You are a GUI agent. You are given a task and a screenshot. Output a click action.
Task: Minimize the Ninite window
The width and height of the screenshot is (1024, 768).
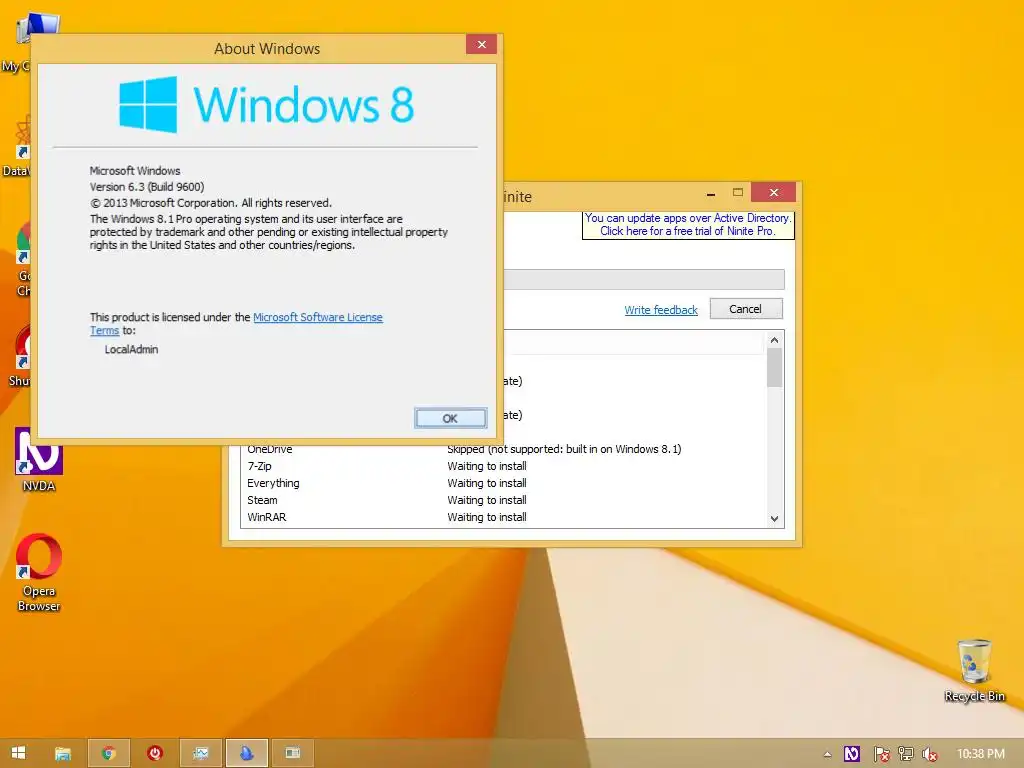(711, 193)
